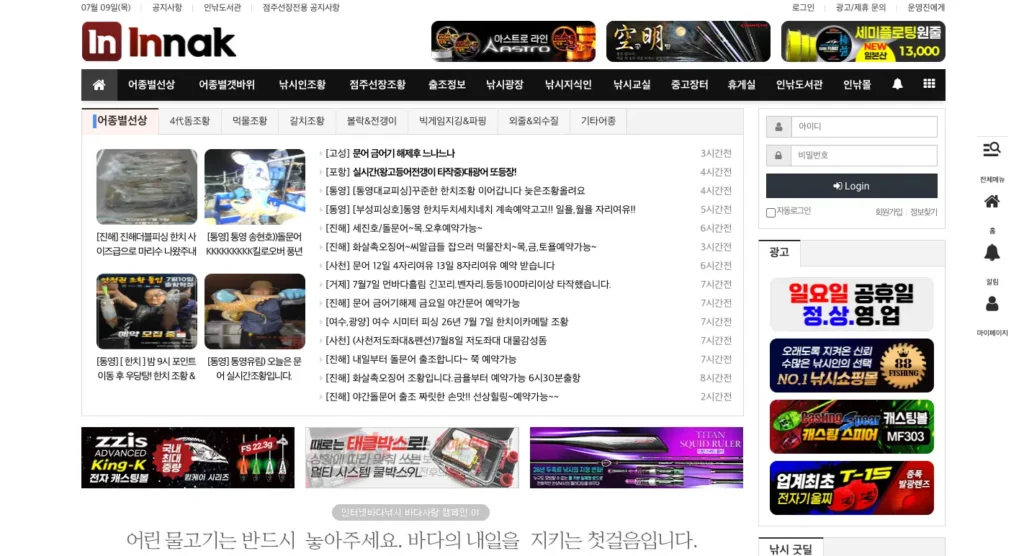Open post [여수,광양] 여수 시미터 피싱
1024x556 pixels.
click(447, 322)
